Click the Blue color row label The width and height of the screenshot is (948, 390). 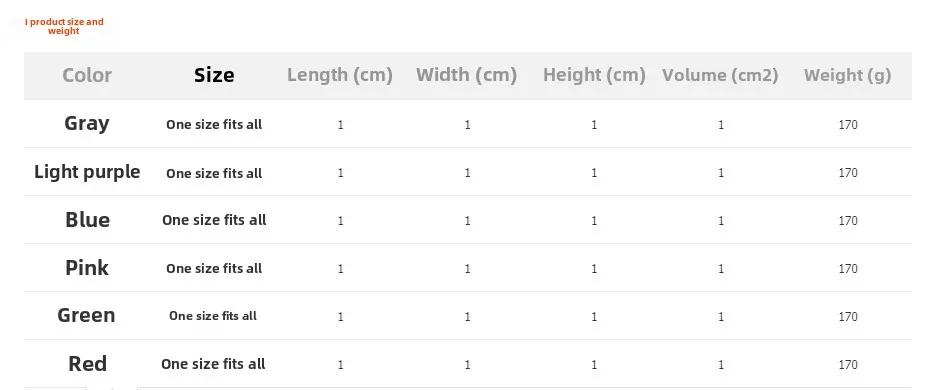click(87, 219)
